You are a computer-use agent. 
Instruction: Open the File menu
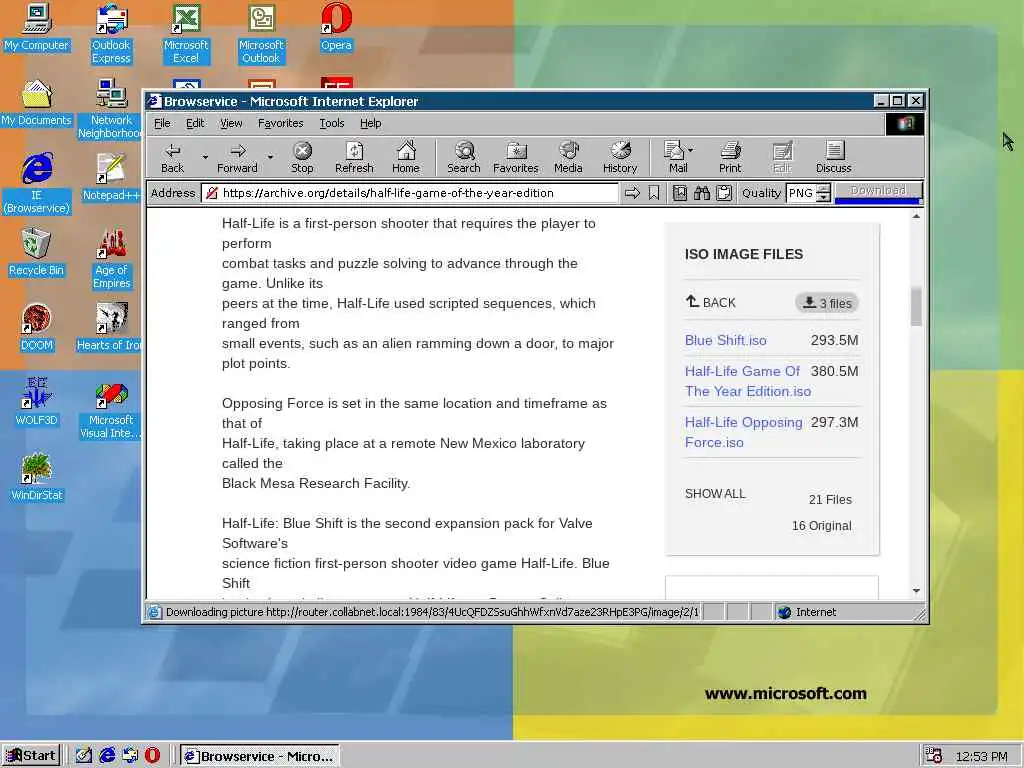coord(162,123)
